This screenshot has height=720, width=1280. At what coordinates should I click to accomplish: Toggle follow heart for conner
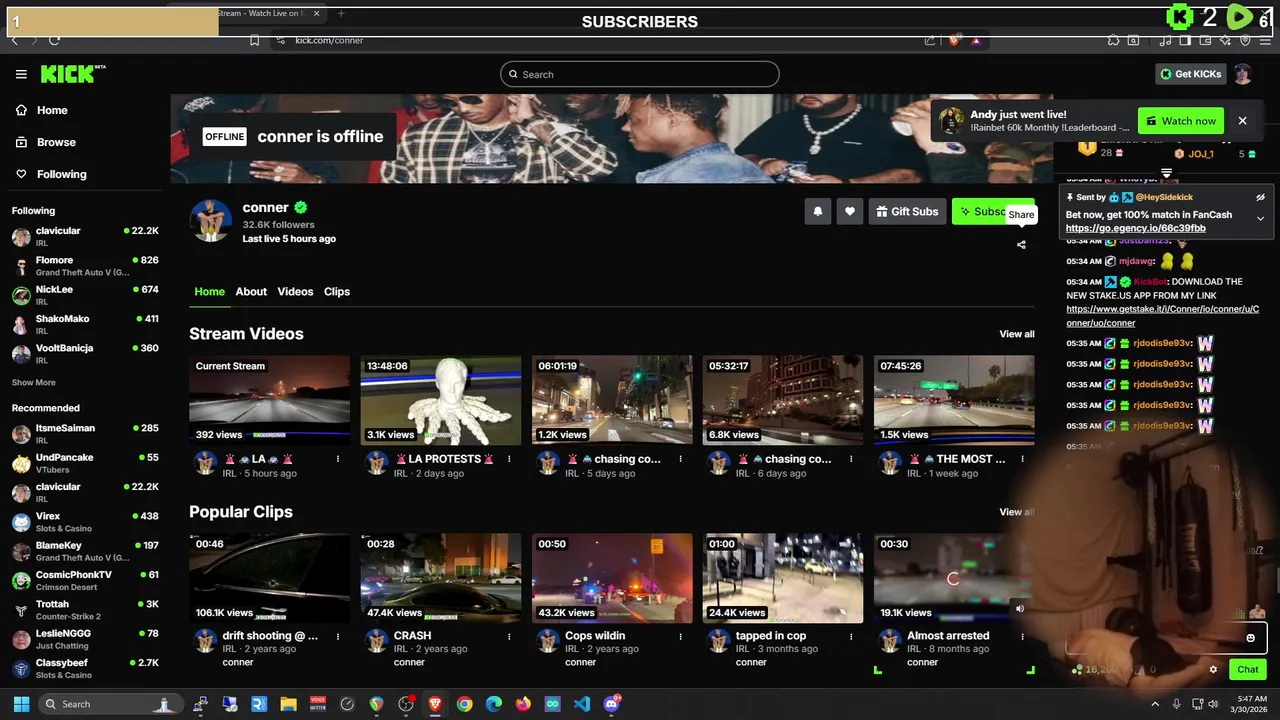click(x=849, y=211)
